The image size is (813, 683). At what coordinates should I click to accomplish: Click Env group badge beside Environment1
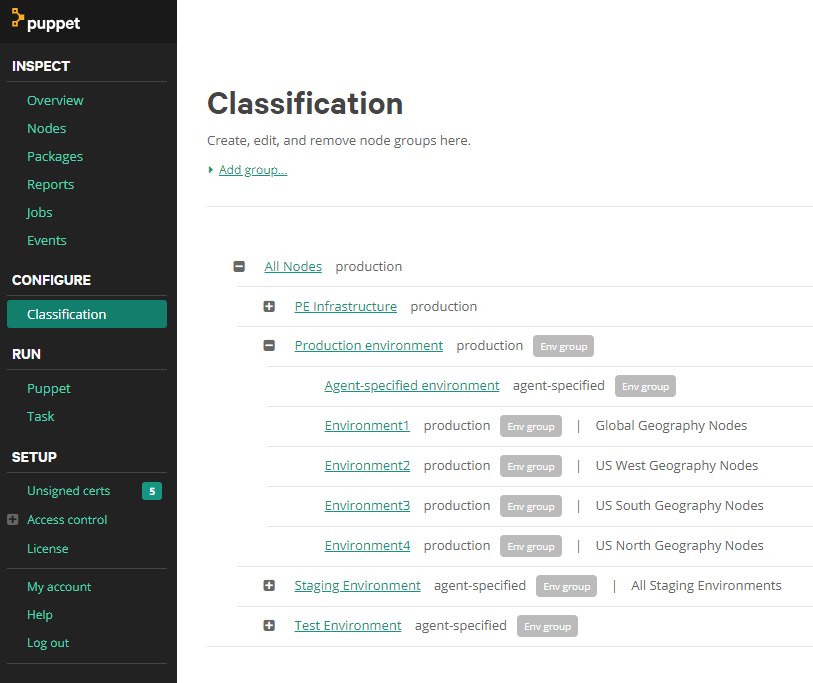(530, 426)
